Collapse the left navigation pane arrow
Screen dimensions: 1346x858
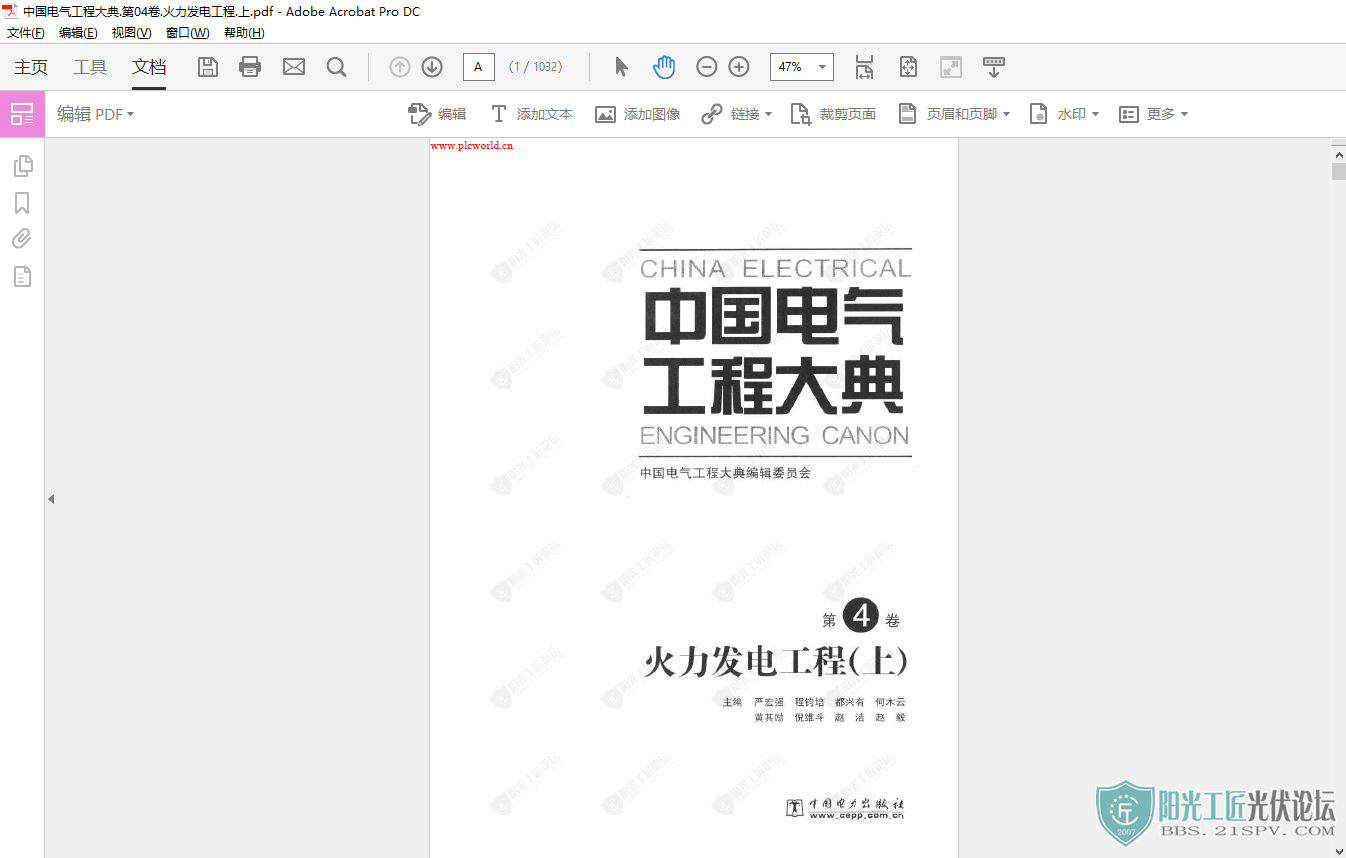coord(51,498)
